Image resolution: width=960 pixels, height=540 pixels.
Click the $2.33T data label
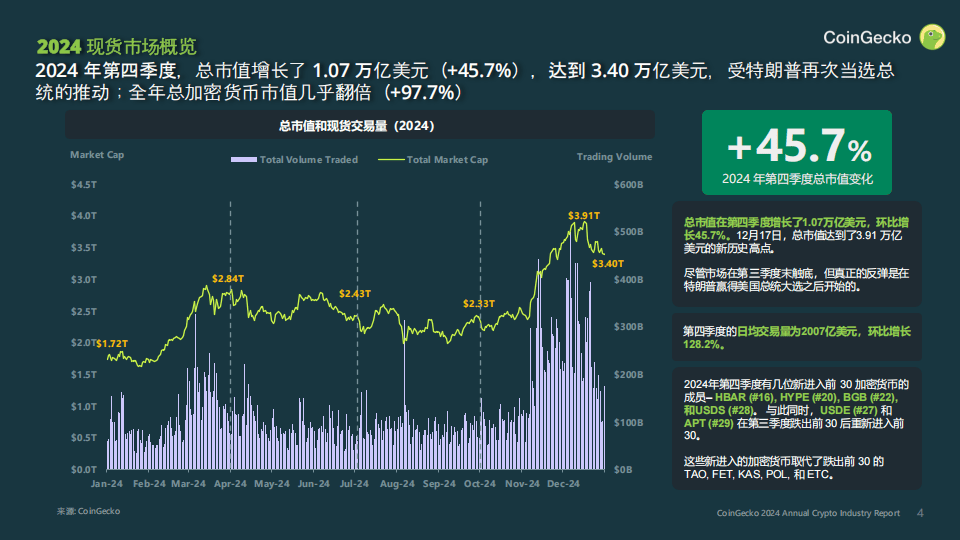(x=479, y=304)
